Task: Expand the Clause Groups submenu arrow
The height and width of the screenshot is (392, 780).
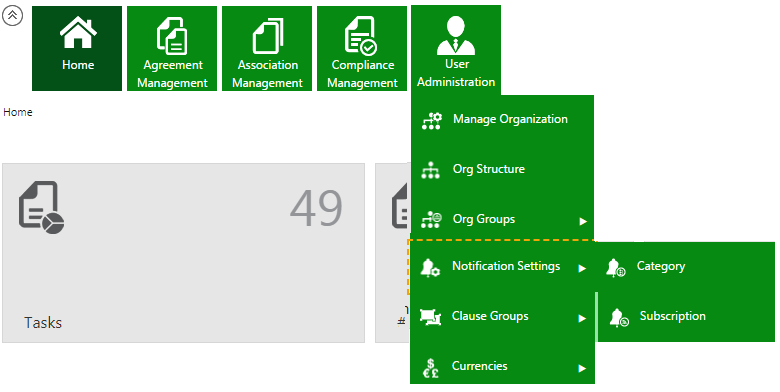Action: pyautogui.click(x=582, y=318)
